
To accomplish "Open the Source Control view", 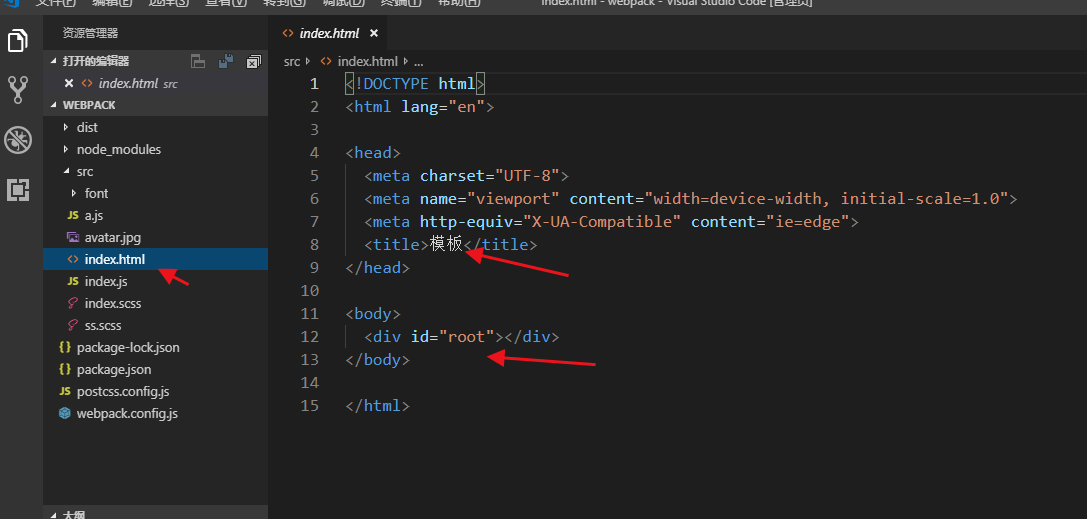I will (18, 90).
